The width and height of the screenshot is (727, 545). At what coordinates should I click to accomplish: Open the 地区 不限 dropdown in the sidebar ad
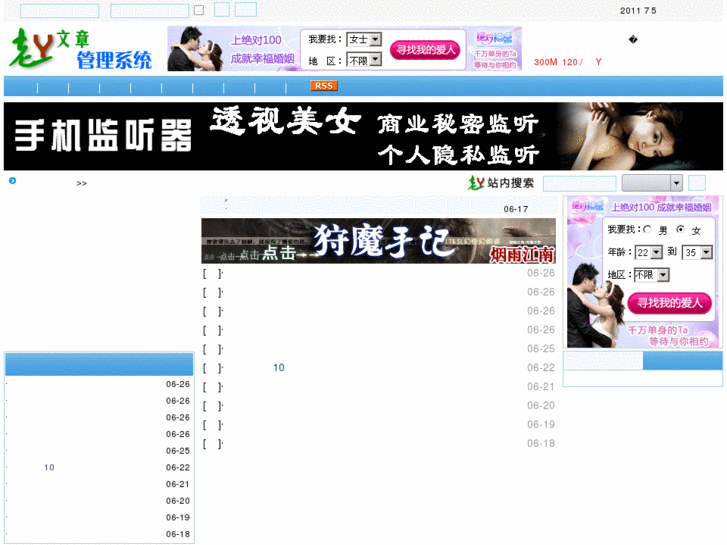(x=651, y=275)
